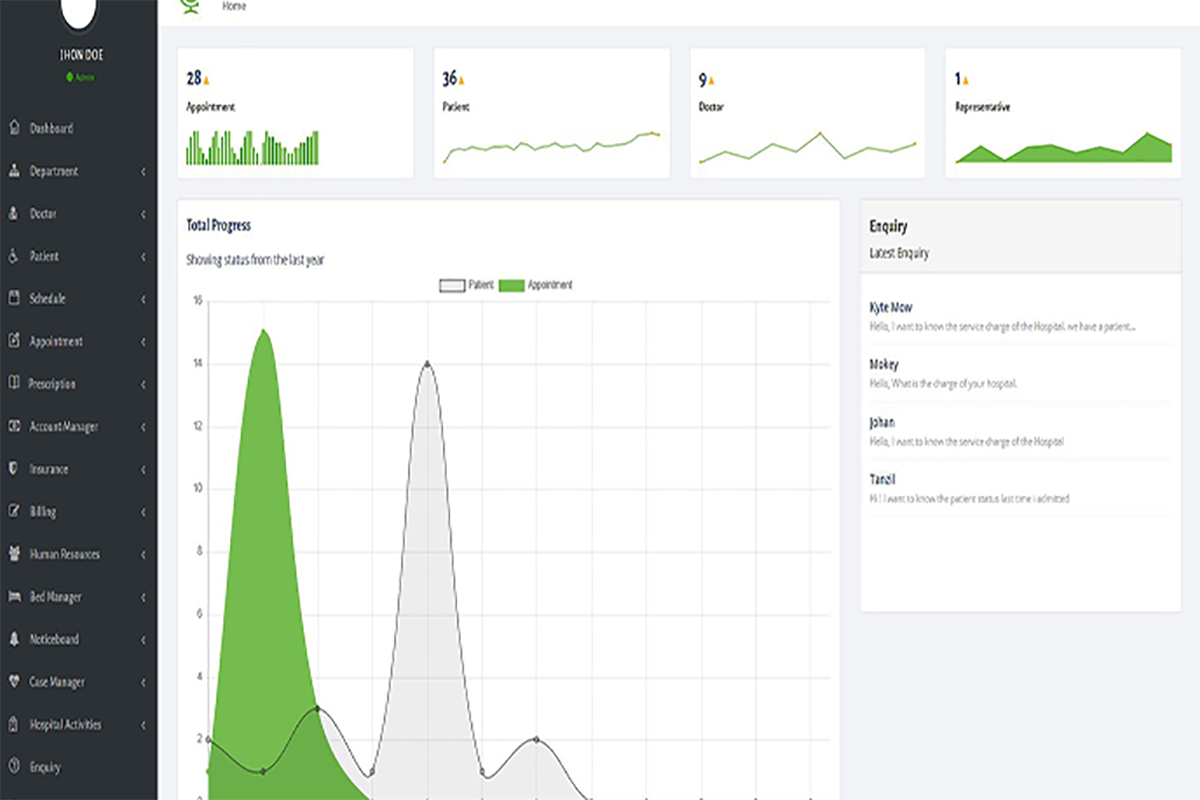Expand the Billing submenu chevron
1200x800 pixels.
(x=144, y=512)
